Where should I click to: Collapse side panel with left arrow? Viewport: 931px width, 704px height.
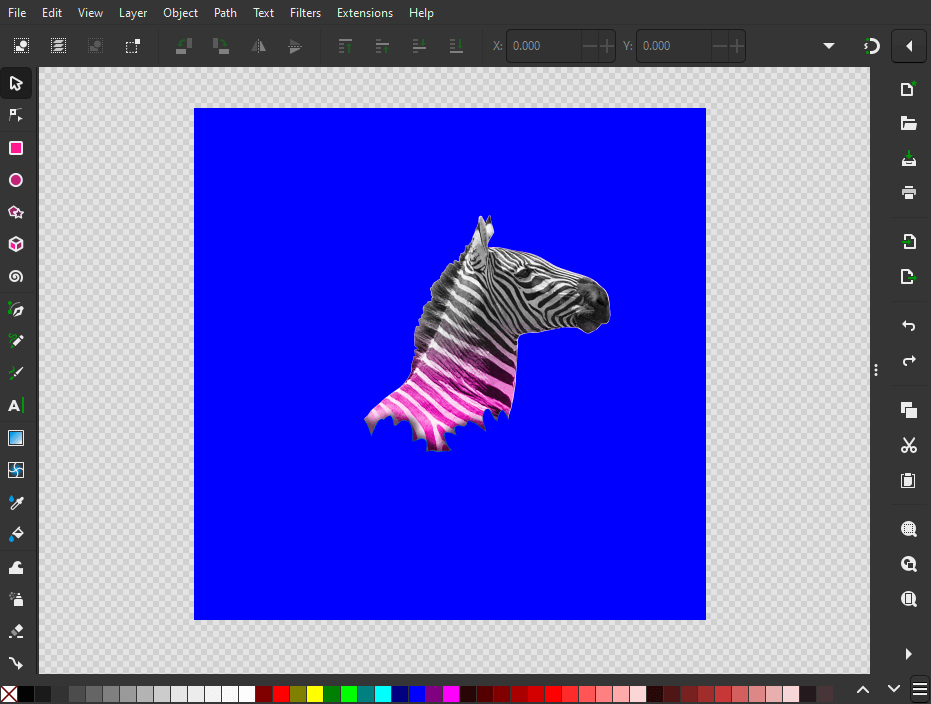[909, 46]
